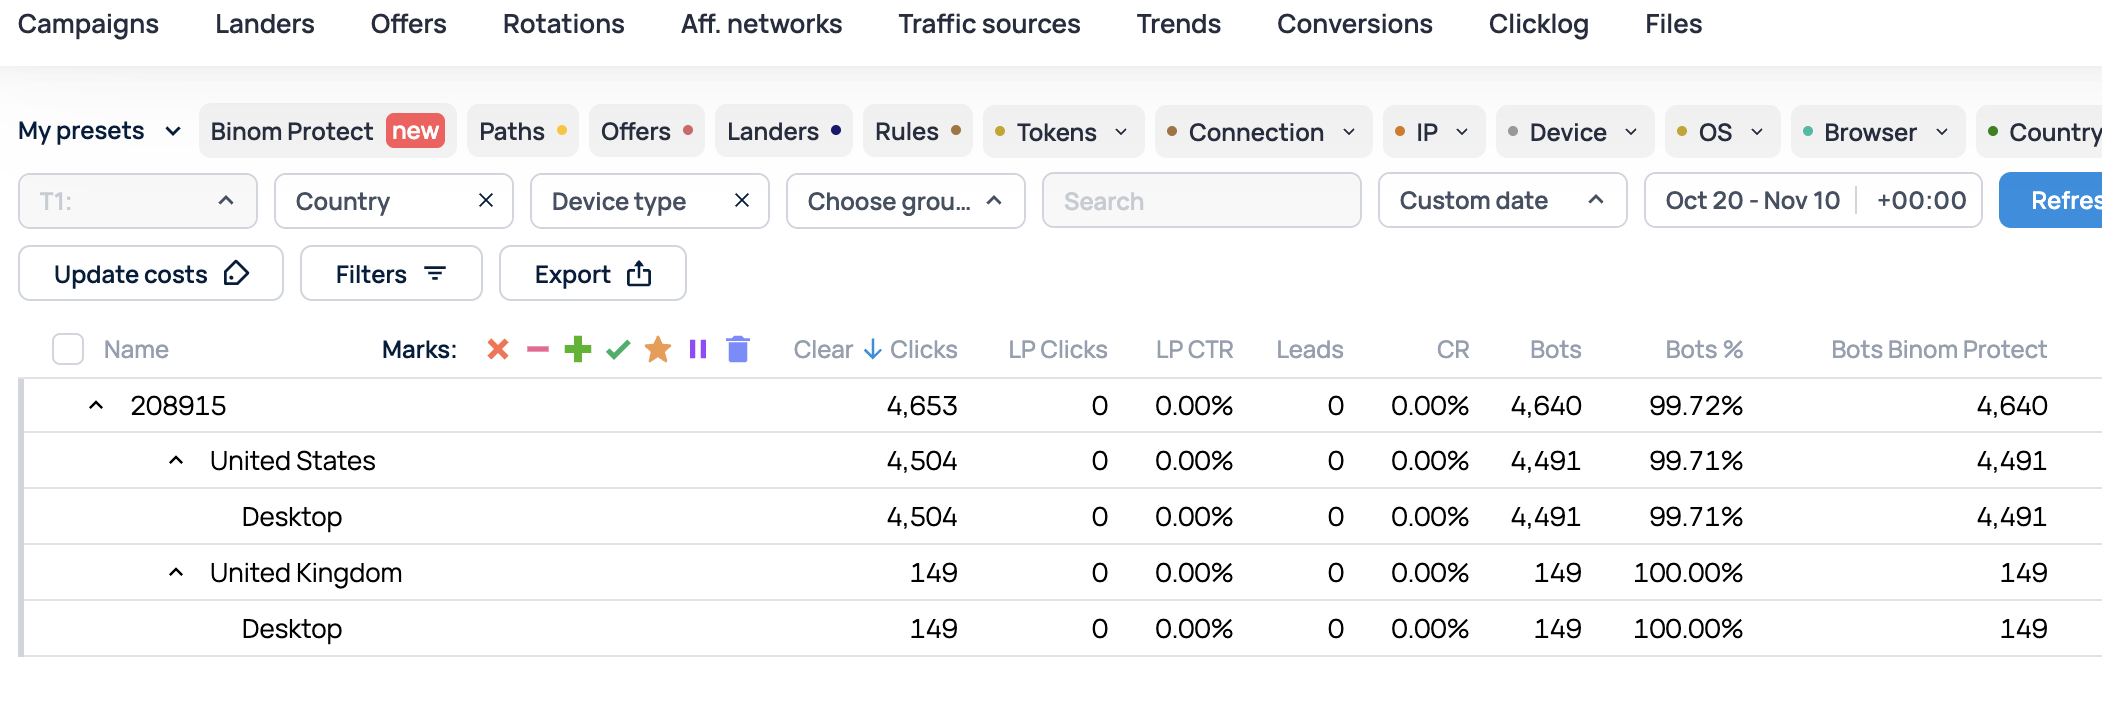This screenshot has height=704, width=2102.
Task: Click the green plus mark icon
Action: (x=578, y=349)
